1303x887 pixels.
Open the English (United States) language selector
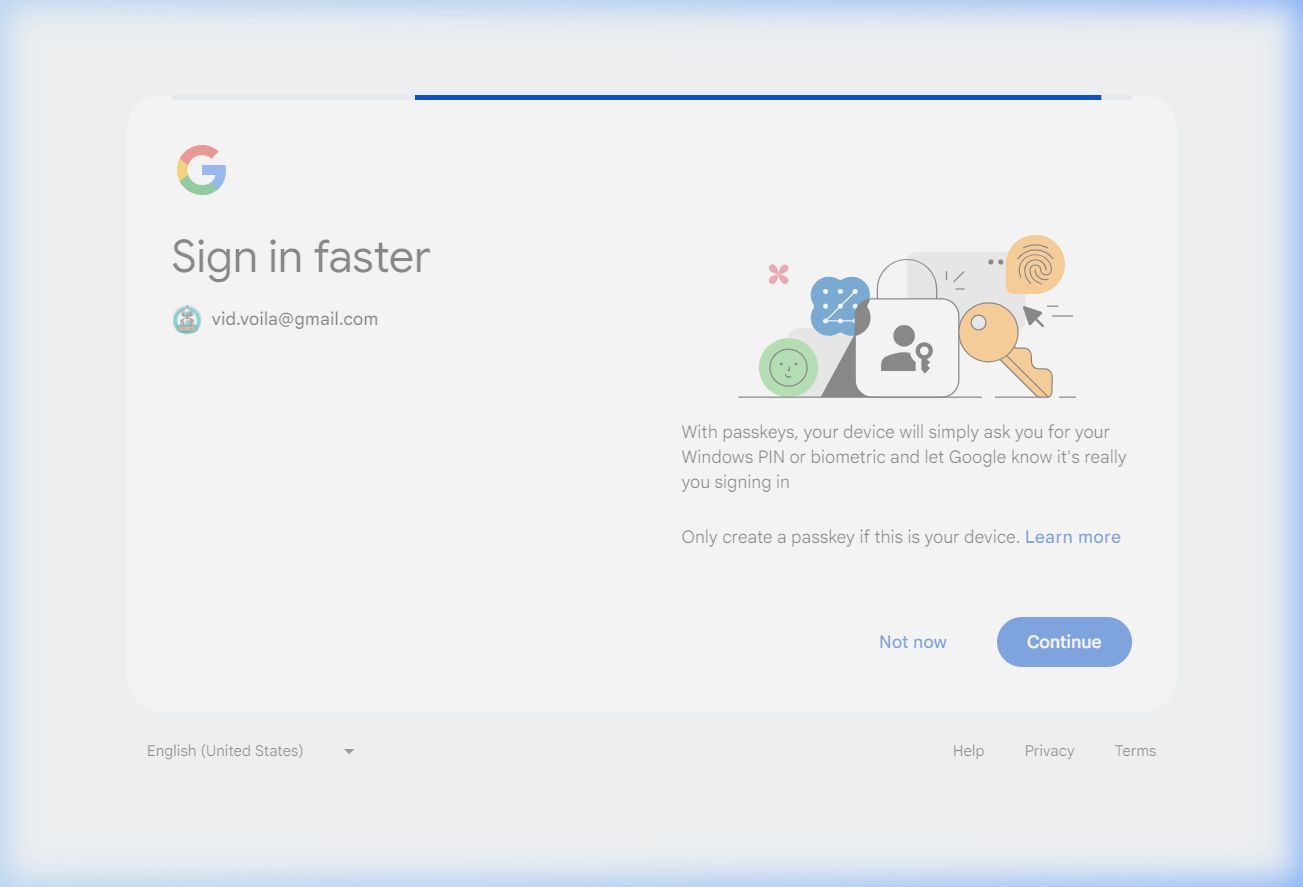pos(225,751)
